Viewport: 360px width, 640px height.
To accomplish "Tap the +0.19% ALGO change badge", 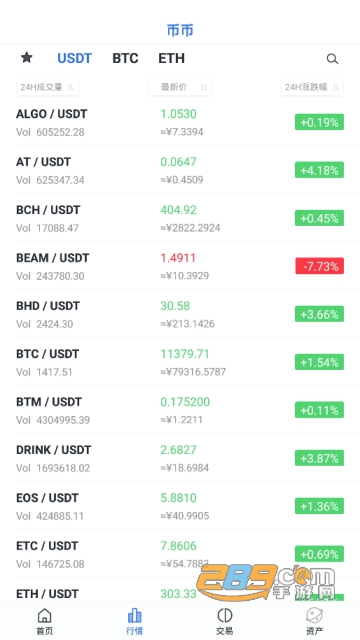I will click(x=319, y=122).
